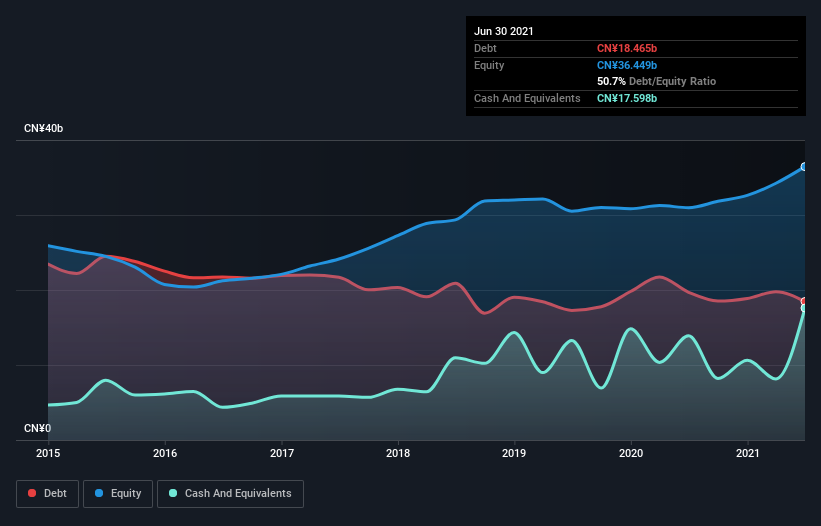Viewport: 821px width, 526px height.
Task: Click the Debt label in tooltip
Action: [485, 48]
